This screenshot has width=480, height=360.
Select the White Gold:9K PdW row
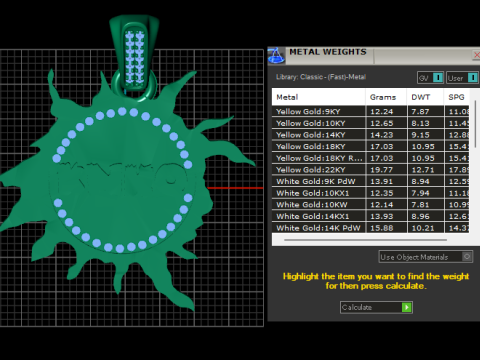(371, 181)
